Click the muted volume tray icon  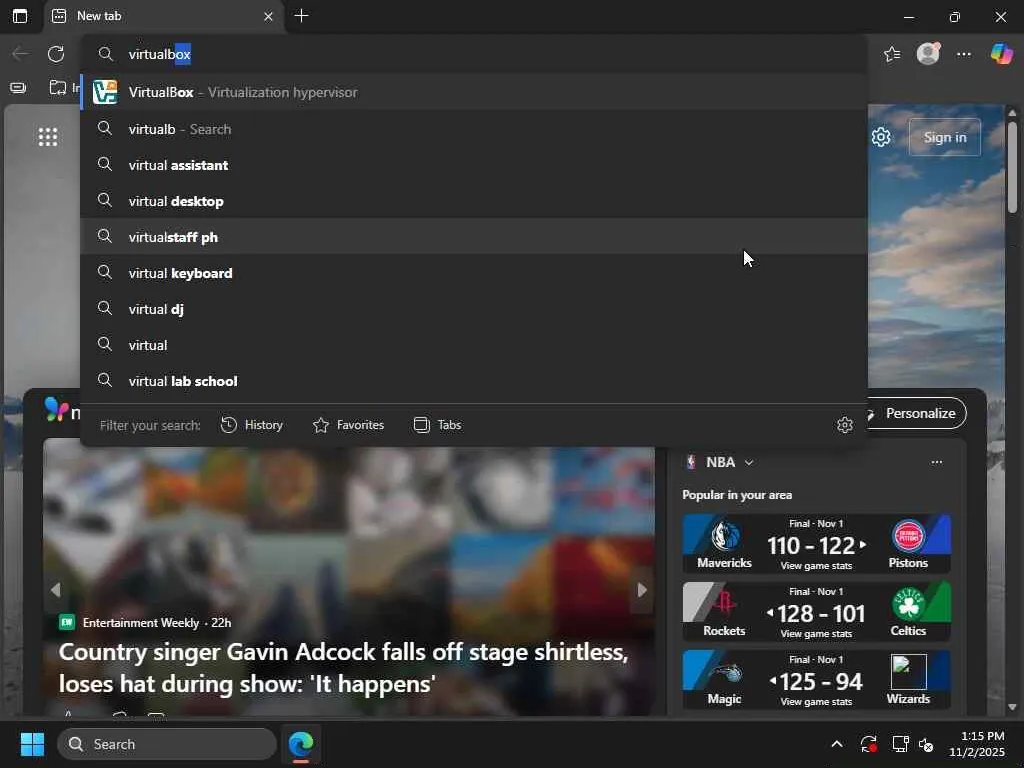926,744
